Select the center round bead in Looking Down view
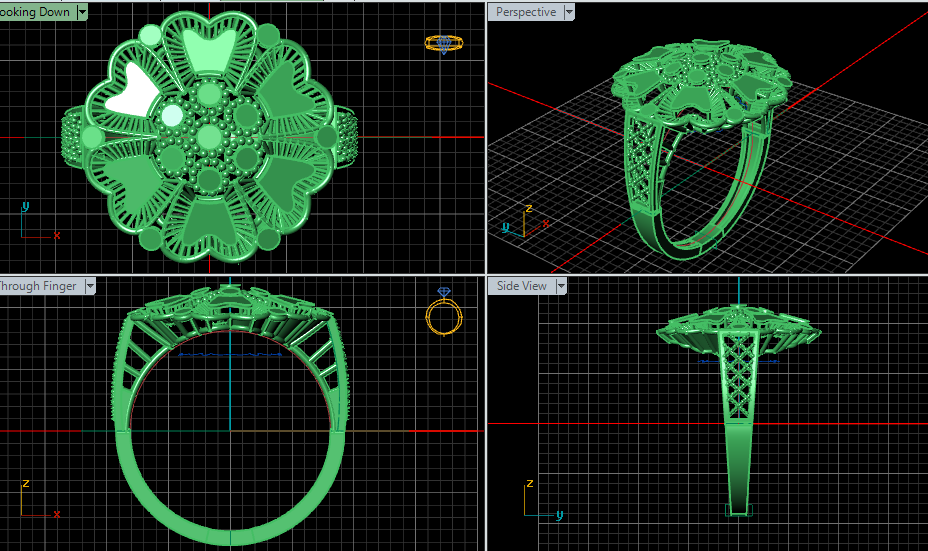The height and width of the screenshot is (551, 928). 209,136
